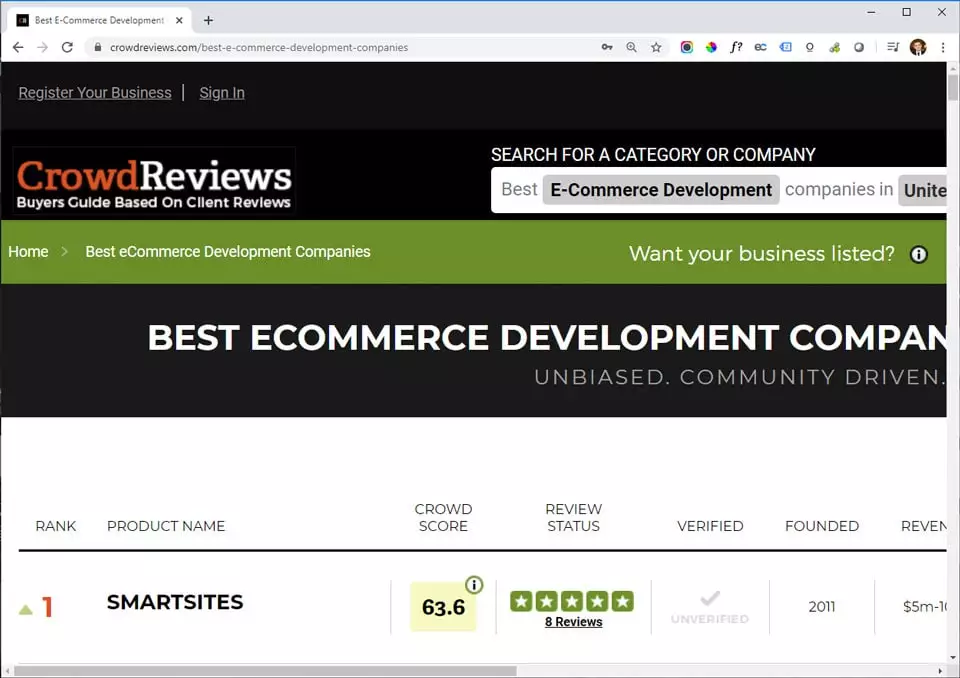Click info icon beside 'Want your business listed?'
Screen dimensions: 960x678
tap(918, 254)
